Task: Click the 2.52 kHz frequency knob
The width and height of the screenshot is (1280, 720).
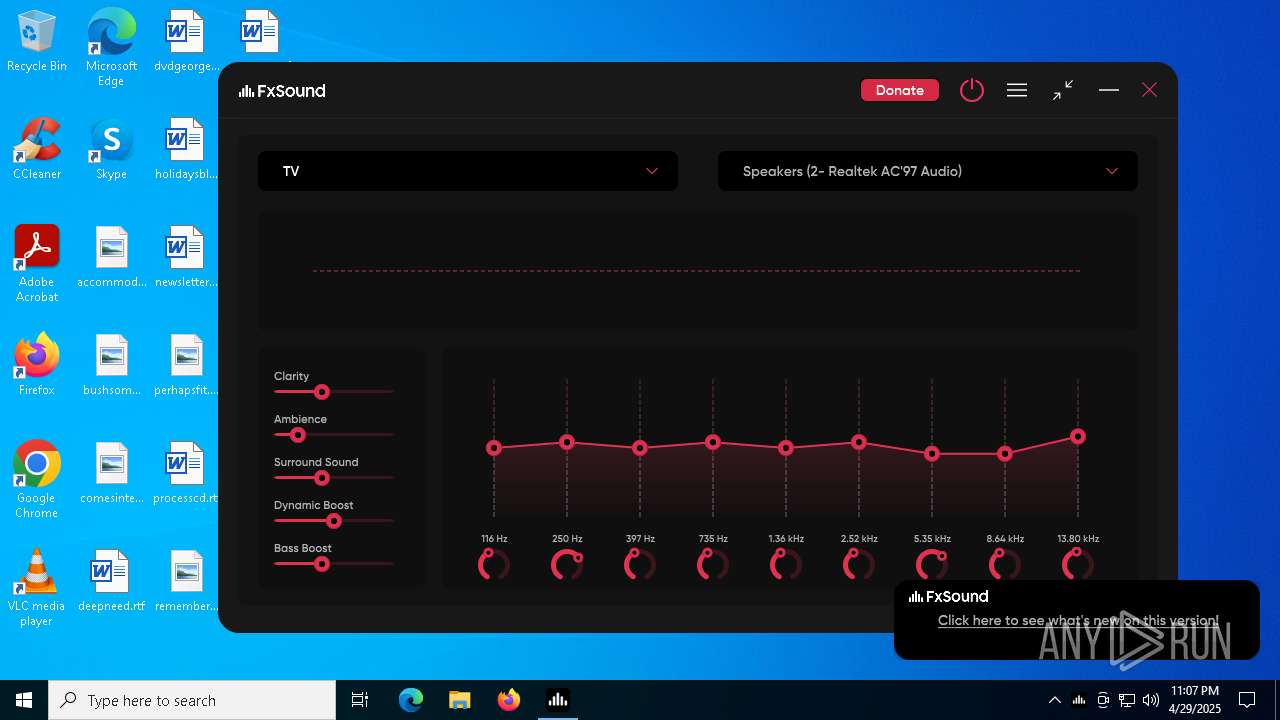Action: click(859, 565)
